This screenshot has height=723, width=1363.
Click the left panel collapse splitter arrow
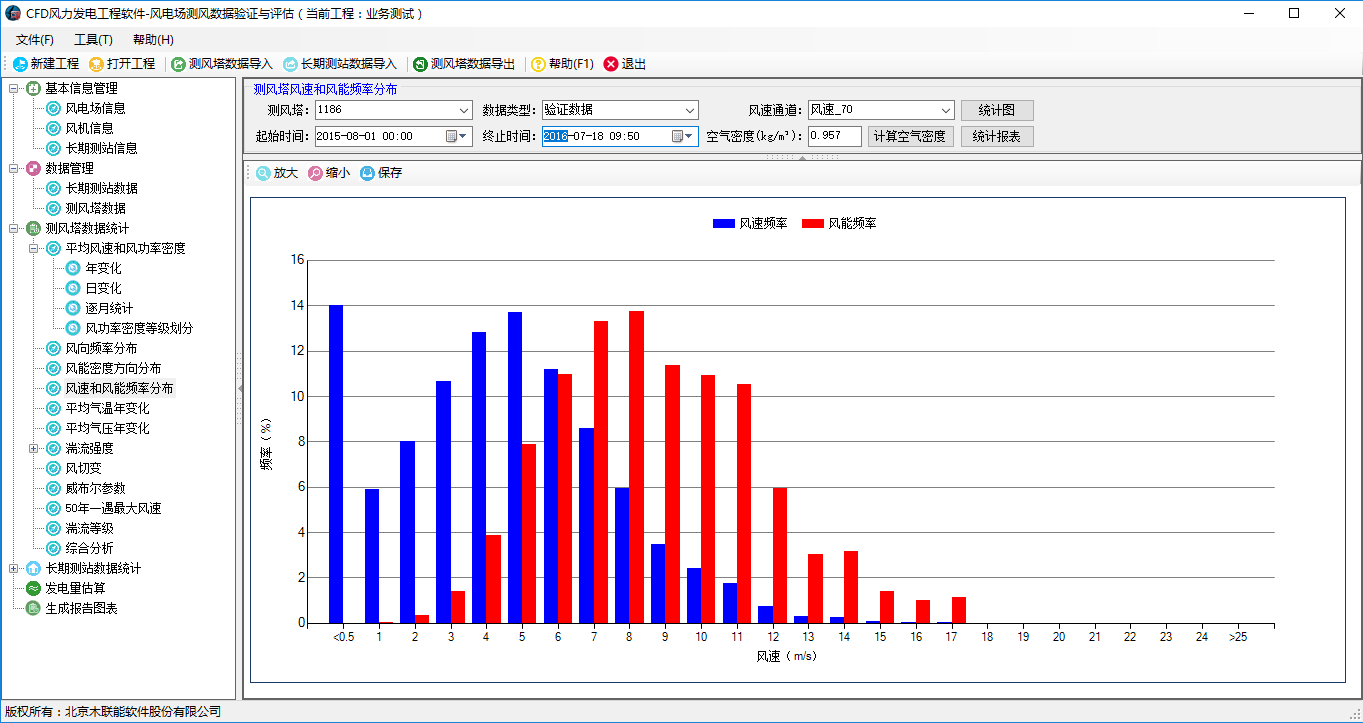[239, 387]
